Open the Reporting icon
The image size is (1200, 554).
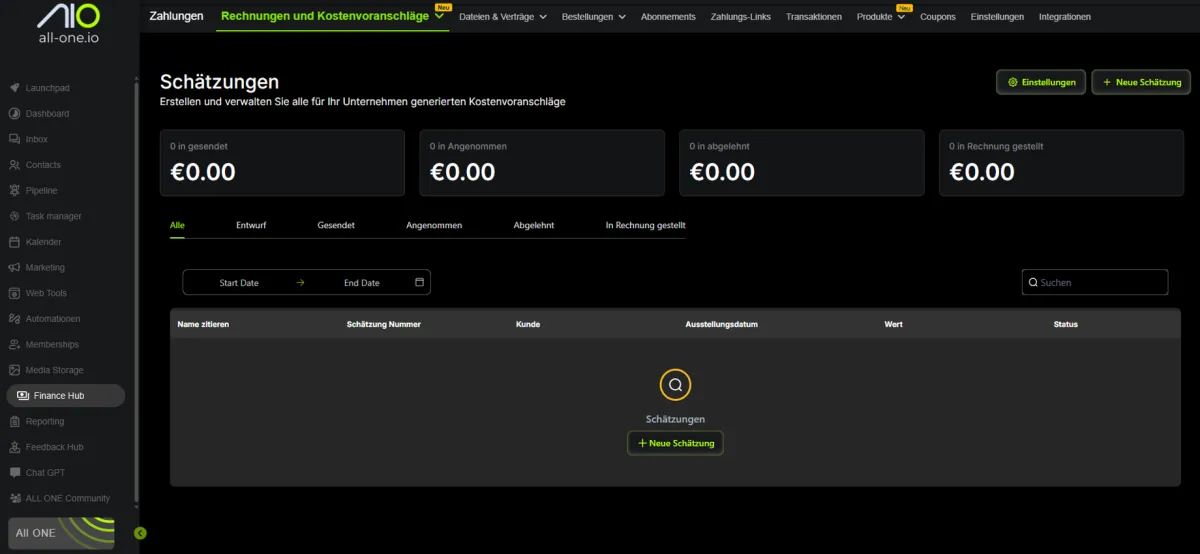click(15, 422)
